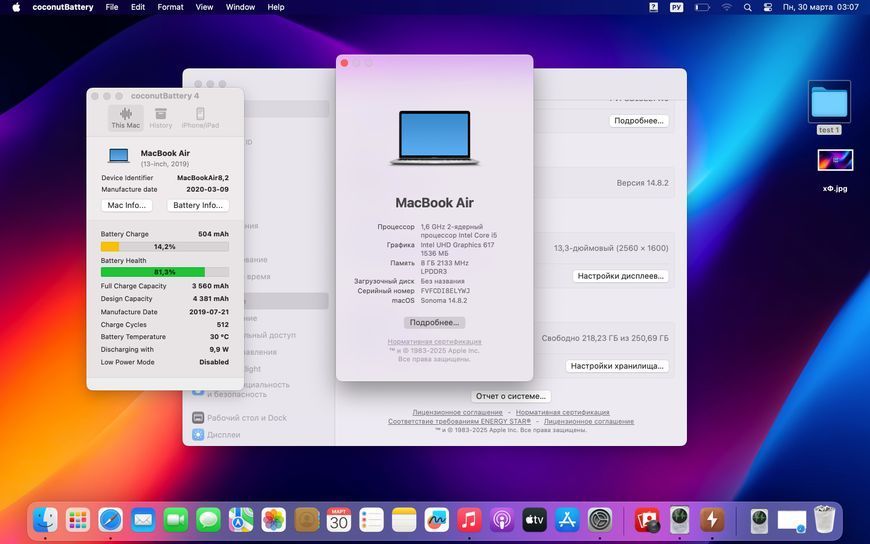
Task: Switch to the iPhone/iPad tab
Action: pyautogui.click(x=200, y=118)
